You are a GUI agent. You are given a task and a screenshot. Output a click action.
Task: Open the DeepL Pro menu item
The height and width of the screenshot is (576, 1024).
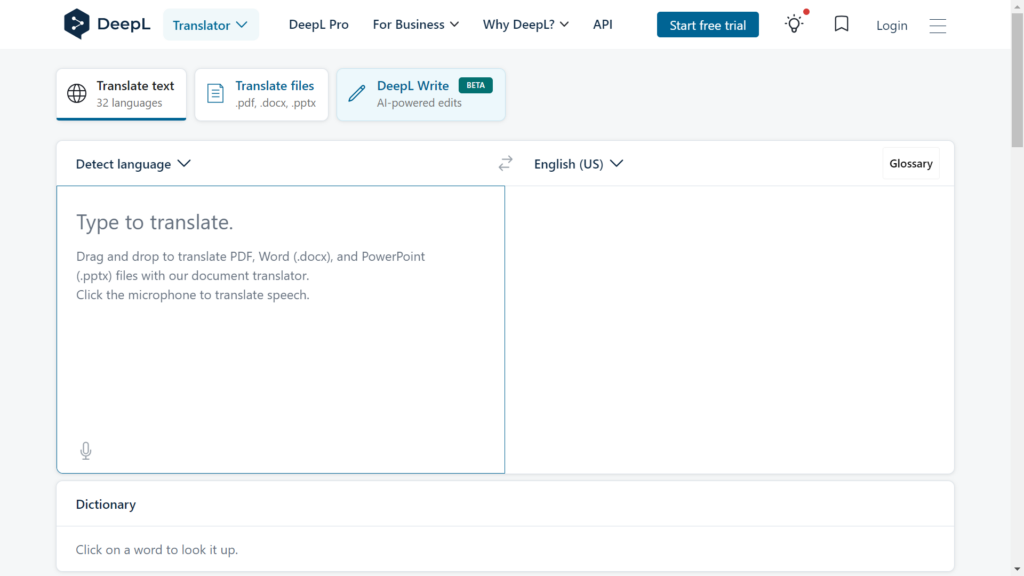pyautogui.click(x=318, y=24)
